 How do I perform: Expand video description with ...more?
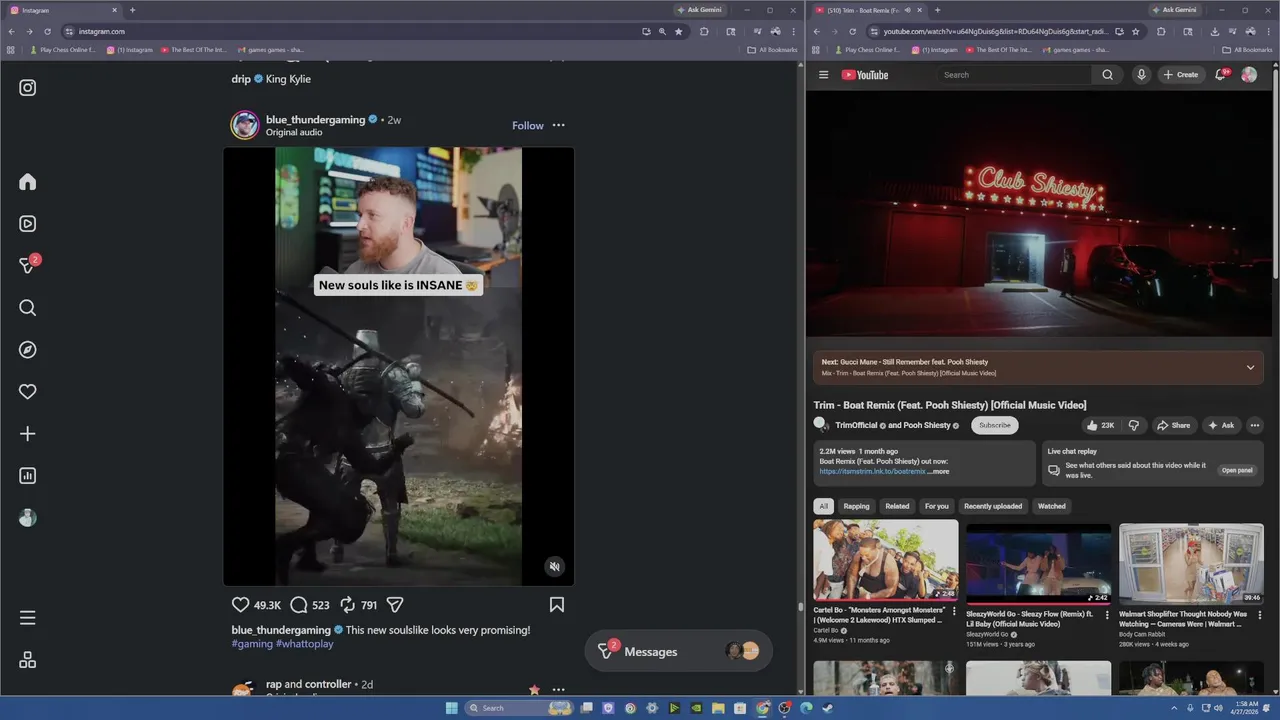point(938,471)
